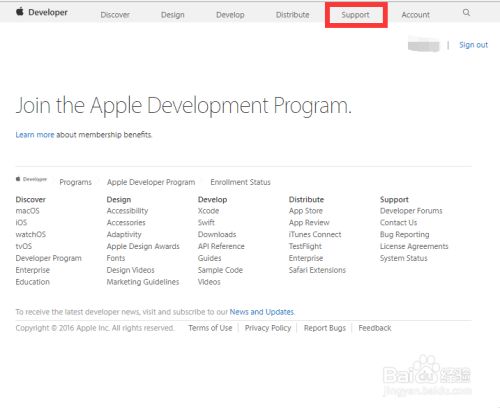Open the Terms of Use link
This screenshot has width=500, height=408.
tap(210, 328)
